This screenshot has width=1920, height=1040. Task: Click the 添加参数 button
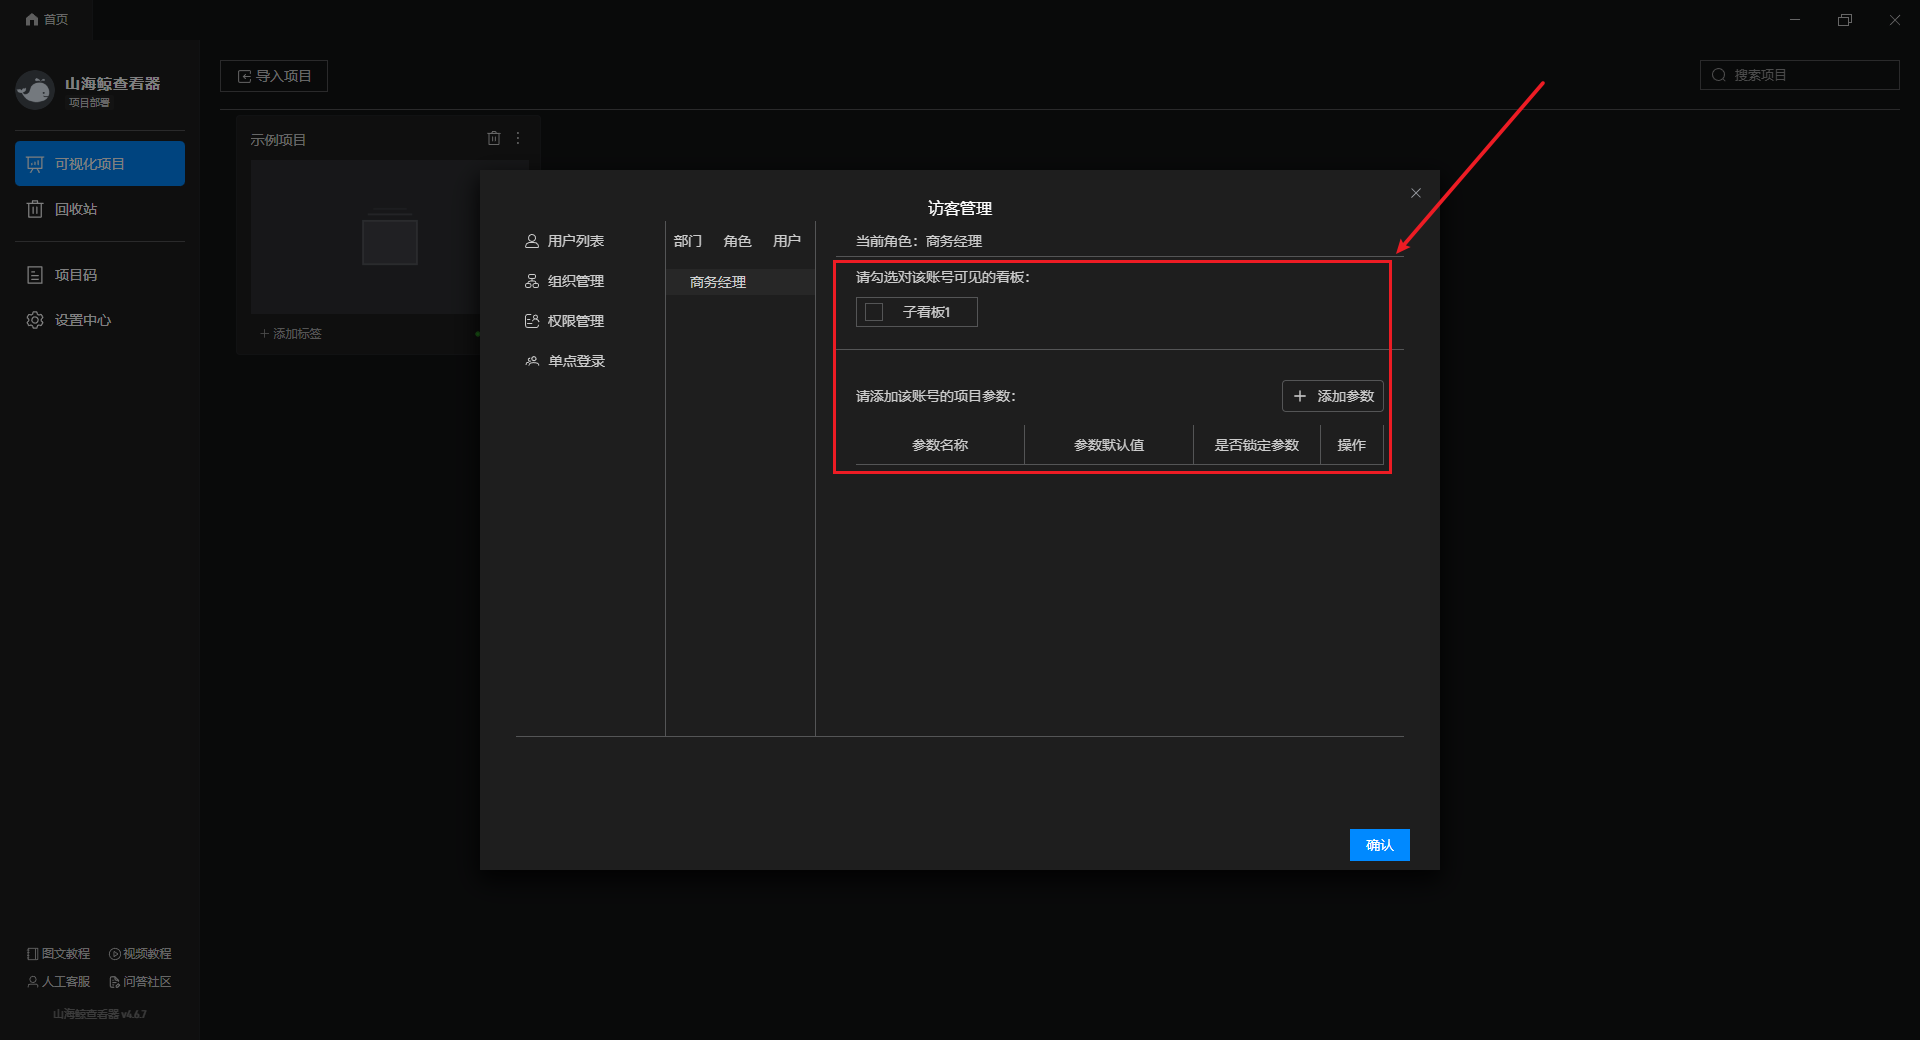tap(1332, 396)
